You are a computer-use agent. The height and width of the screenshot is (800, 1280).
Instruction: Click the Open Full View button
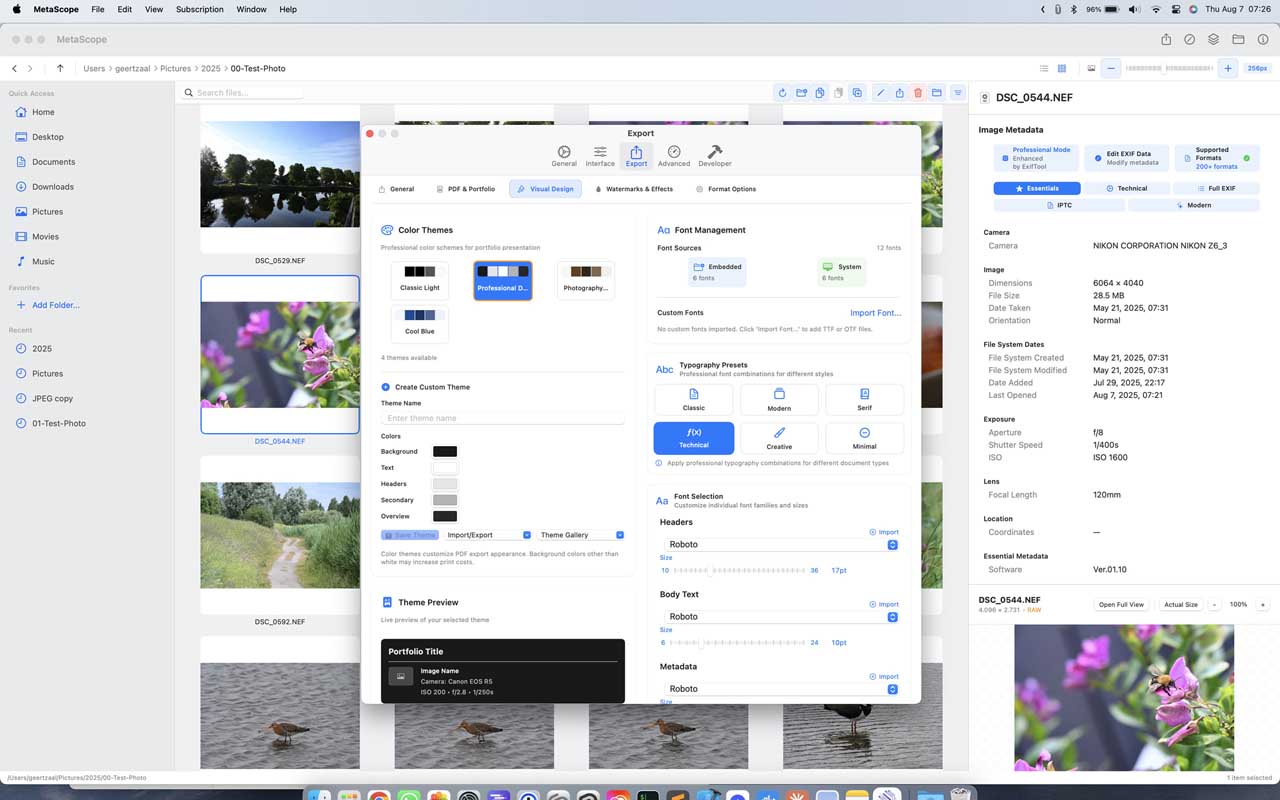1121,605
